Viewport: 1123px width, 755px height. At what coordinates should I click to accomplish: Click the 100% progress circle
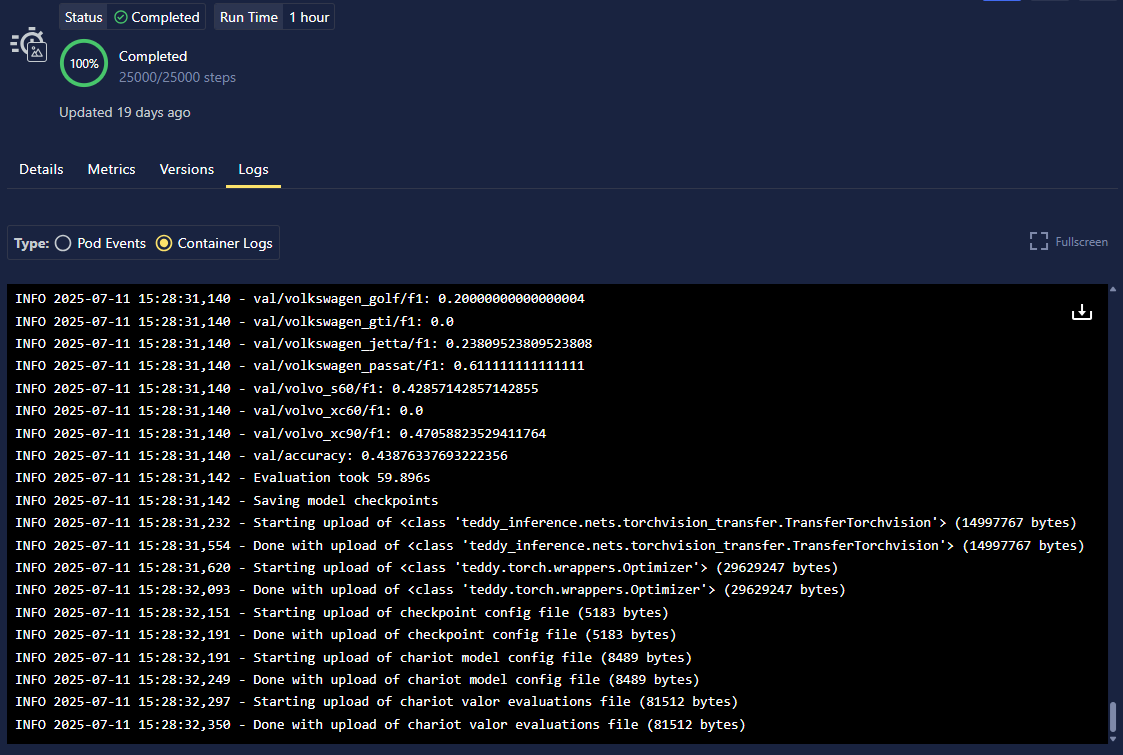(x=84, y=64)
